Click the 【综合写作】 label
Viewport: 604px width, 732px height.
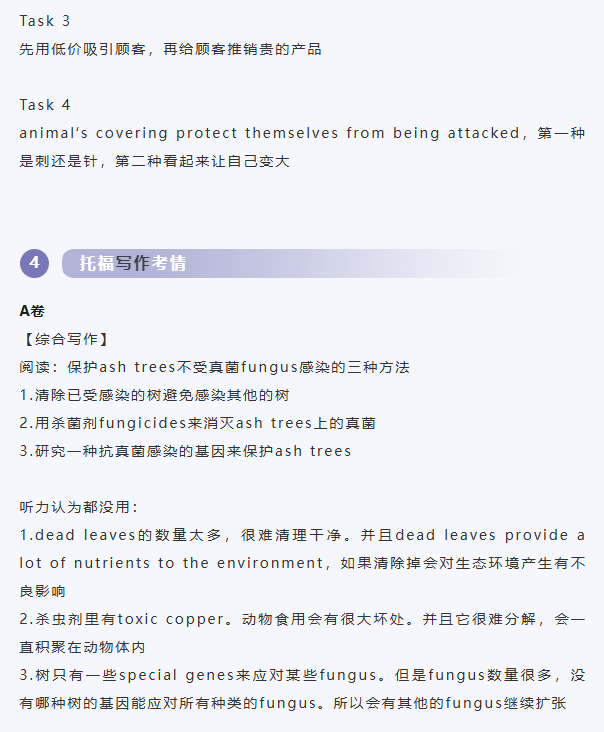coord(65,339)
